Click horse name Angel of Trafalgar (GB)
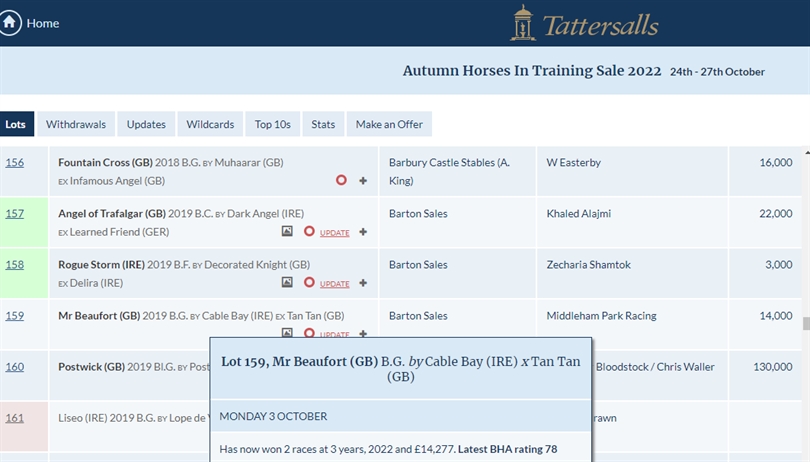 (x=112, y=213)
